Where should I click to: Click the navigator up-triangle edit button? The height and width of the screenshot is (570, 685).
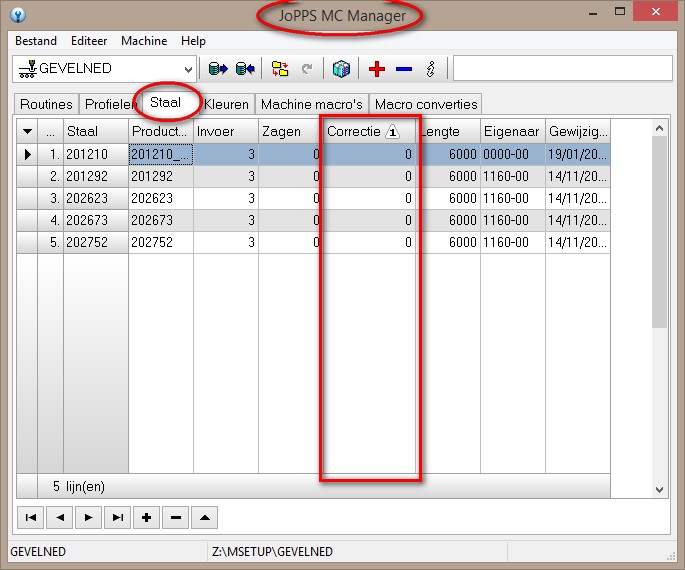(x=204, y=518)
